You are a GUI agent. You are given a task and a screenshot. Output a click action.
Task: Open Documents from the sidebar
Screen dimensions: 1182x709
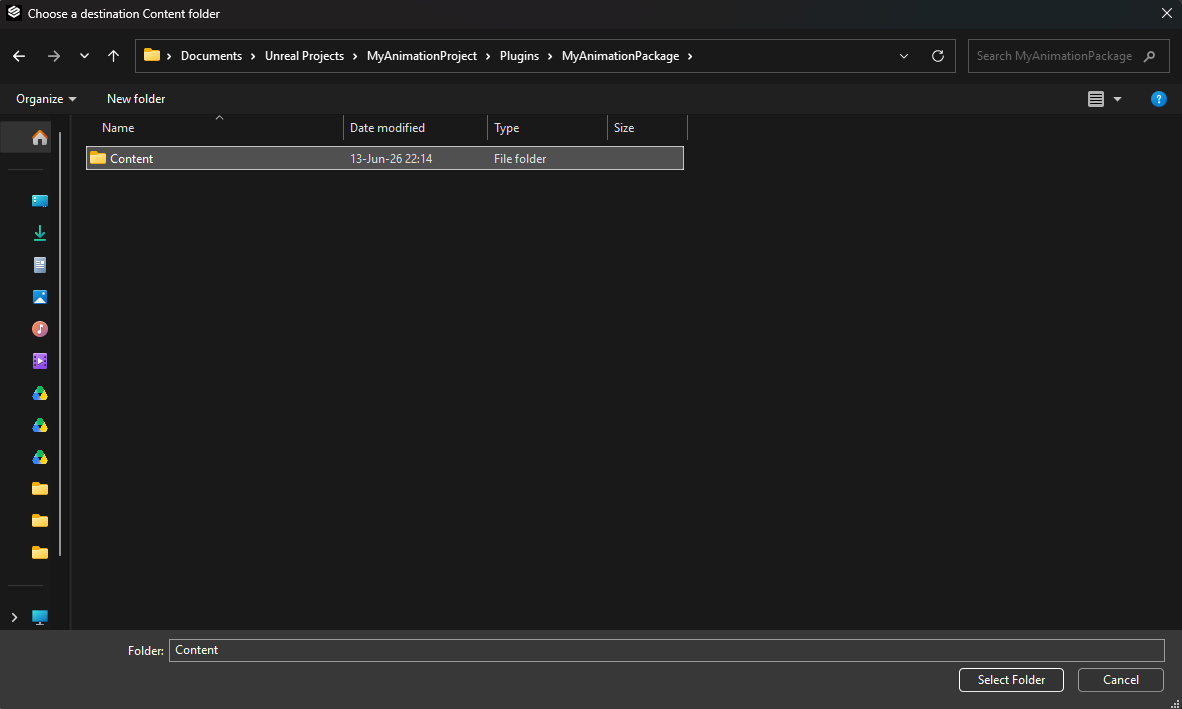pos(40,264)
